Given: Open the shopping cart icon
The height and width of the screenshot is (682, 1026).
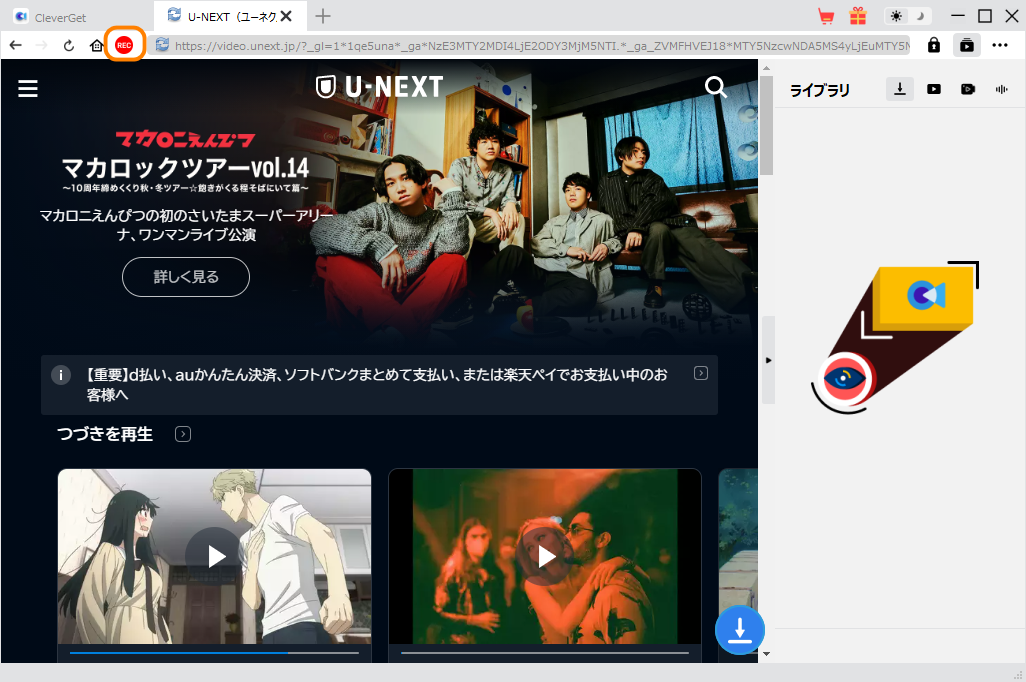Looking at the screenshot, I should [x=826, y=16].
